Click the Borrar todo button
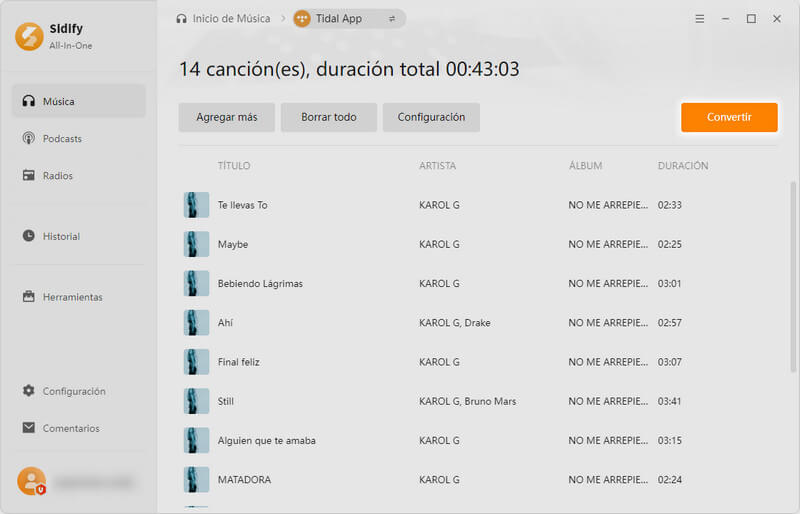This screenshot has height=514, width=800. coord(329,117)
